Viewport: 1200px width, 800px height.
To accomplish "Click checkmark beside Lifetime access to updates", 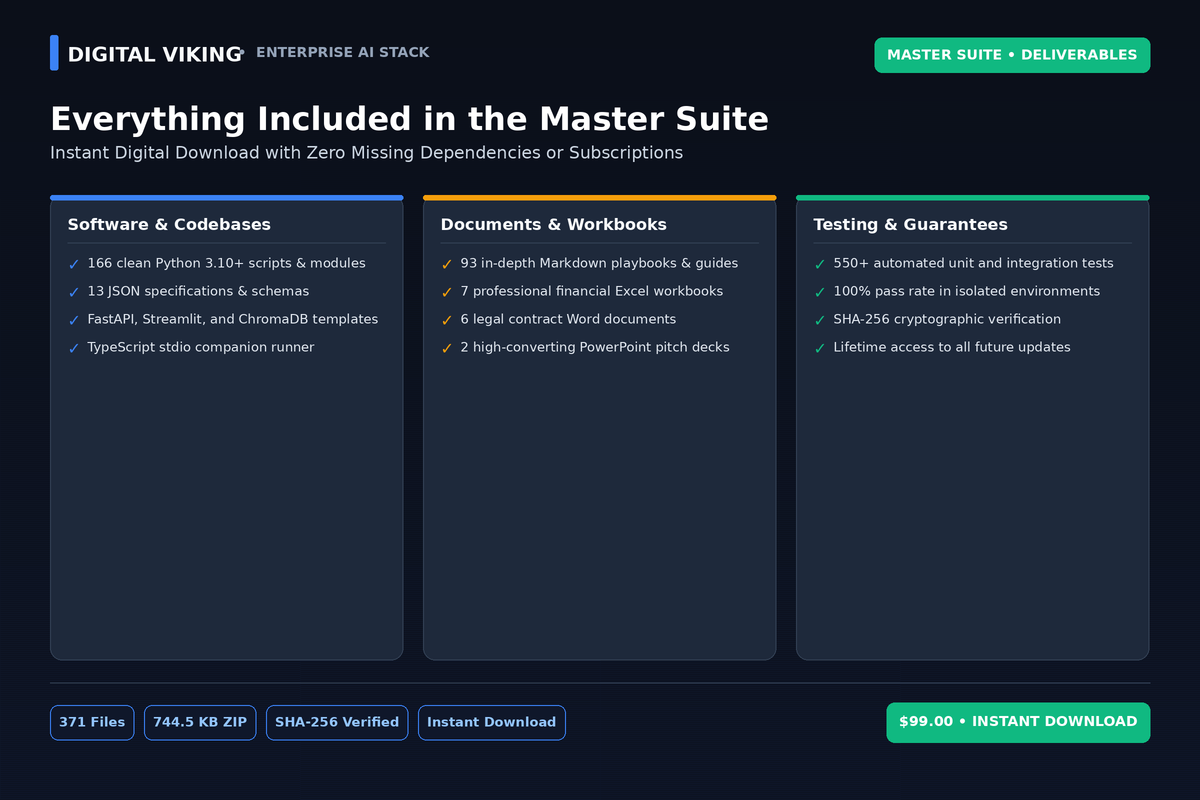I will pos(820,348).
